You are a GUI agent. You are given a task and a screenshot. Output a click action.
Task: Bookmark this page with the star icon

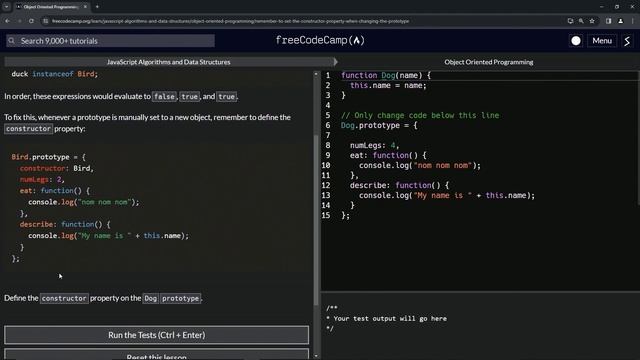tap(592, 21)
